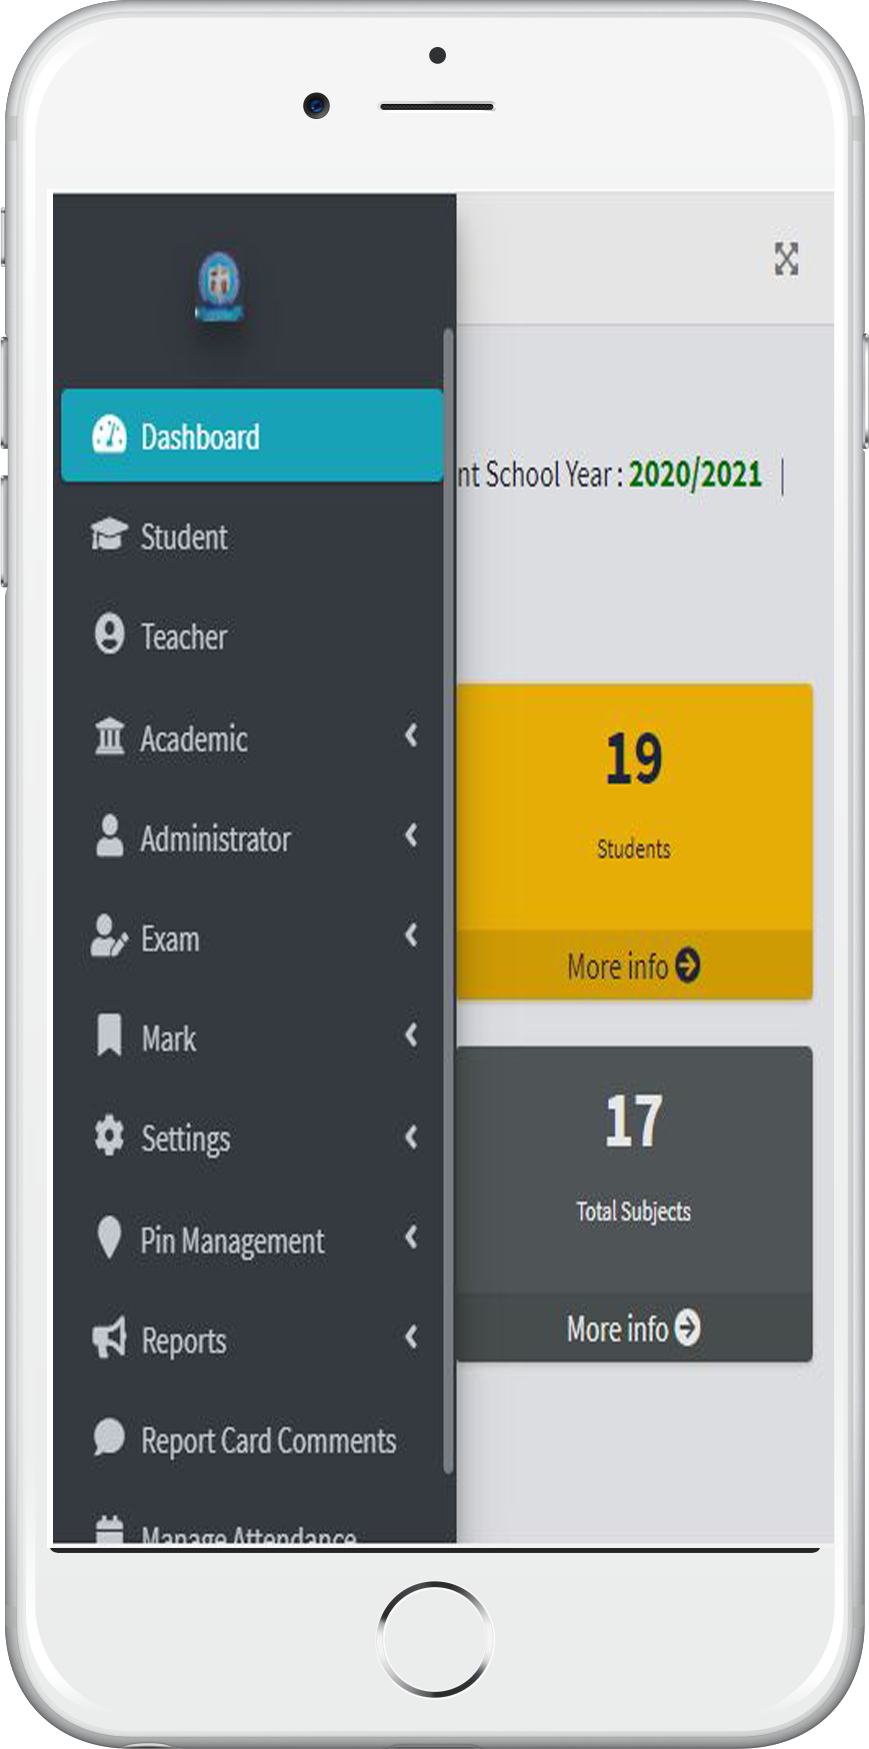The height and width of the screenshot is (1749, 869).
Task: Expand the Administrator submenu chevron
Action: (x=411, y=836)
